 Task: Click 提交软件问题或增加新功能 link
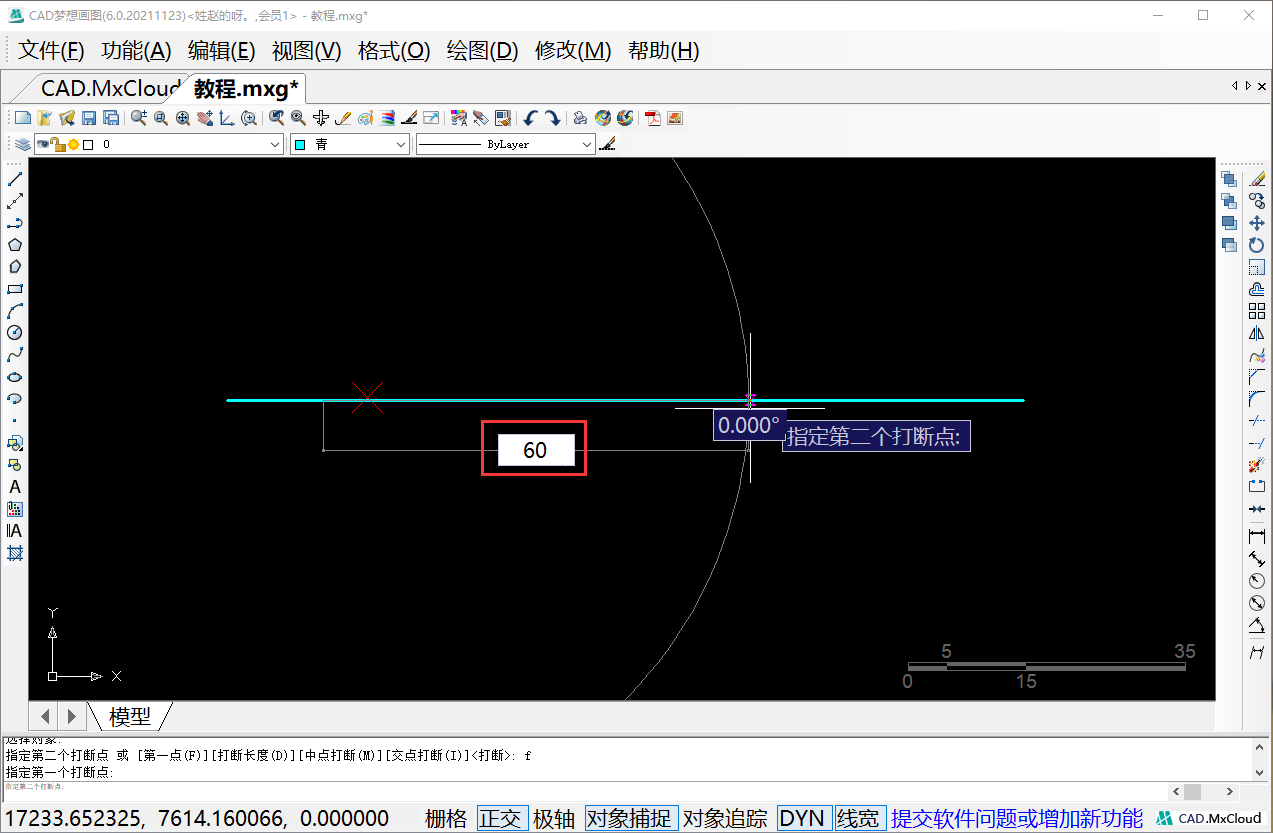1017,818
